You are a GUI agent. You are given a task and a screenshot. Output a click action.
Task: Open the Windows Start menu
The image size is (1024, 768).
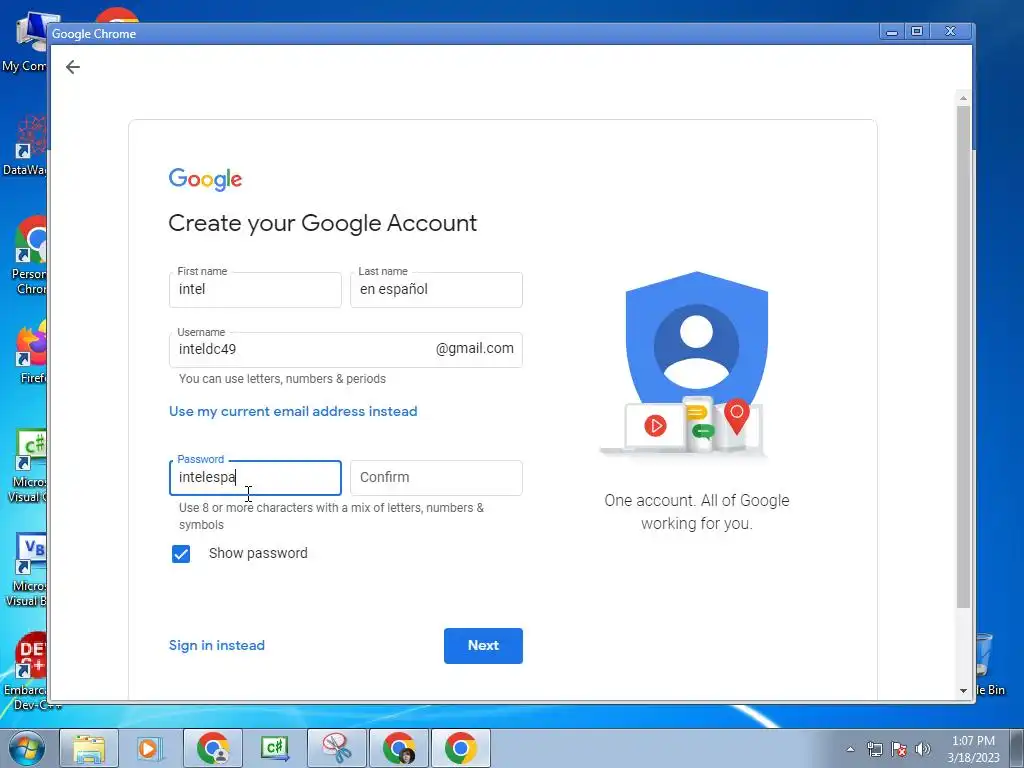[26, 748]
